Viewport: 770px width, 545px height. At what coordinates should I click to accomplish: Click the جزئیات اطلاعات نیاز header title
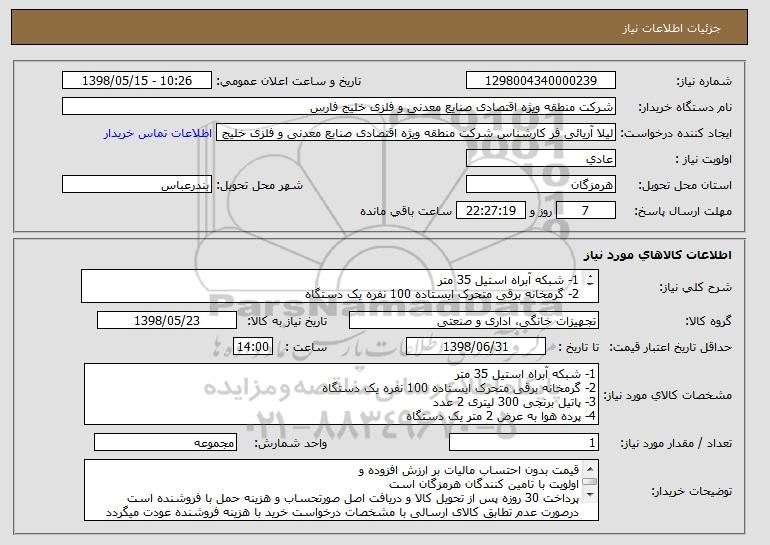tap(671, 28)
